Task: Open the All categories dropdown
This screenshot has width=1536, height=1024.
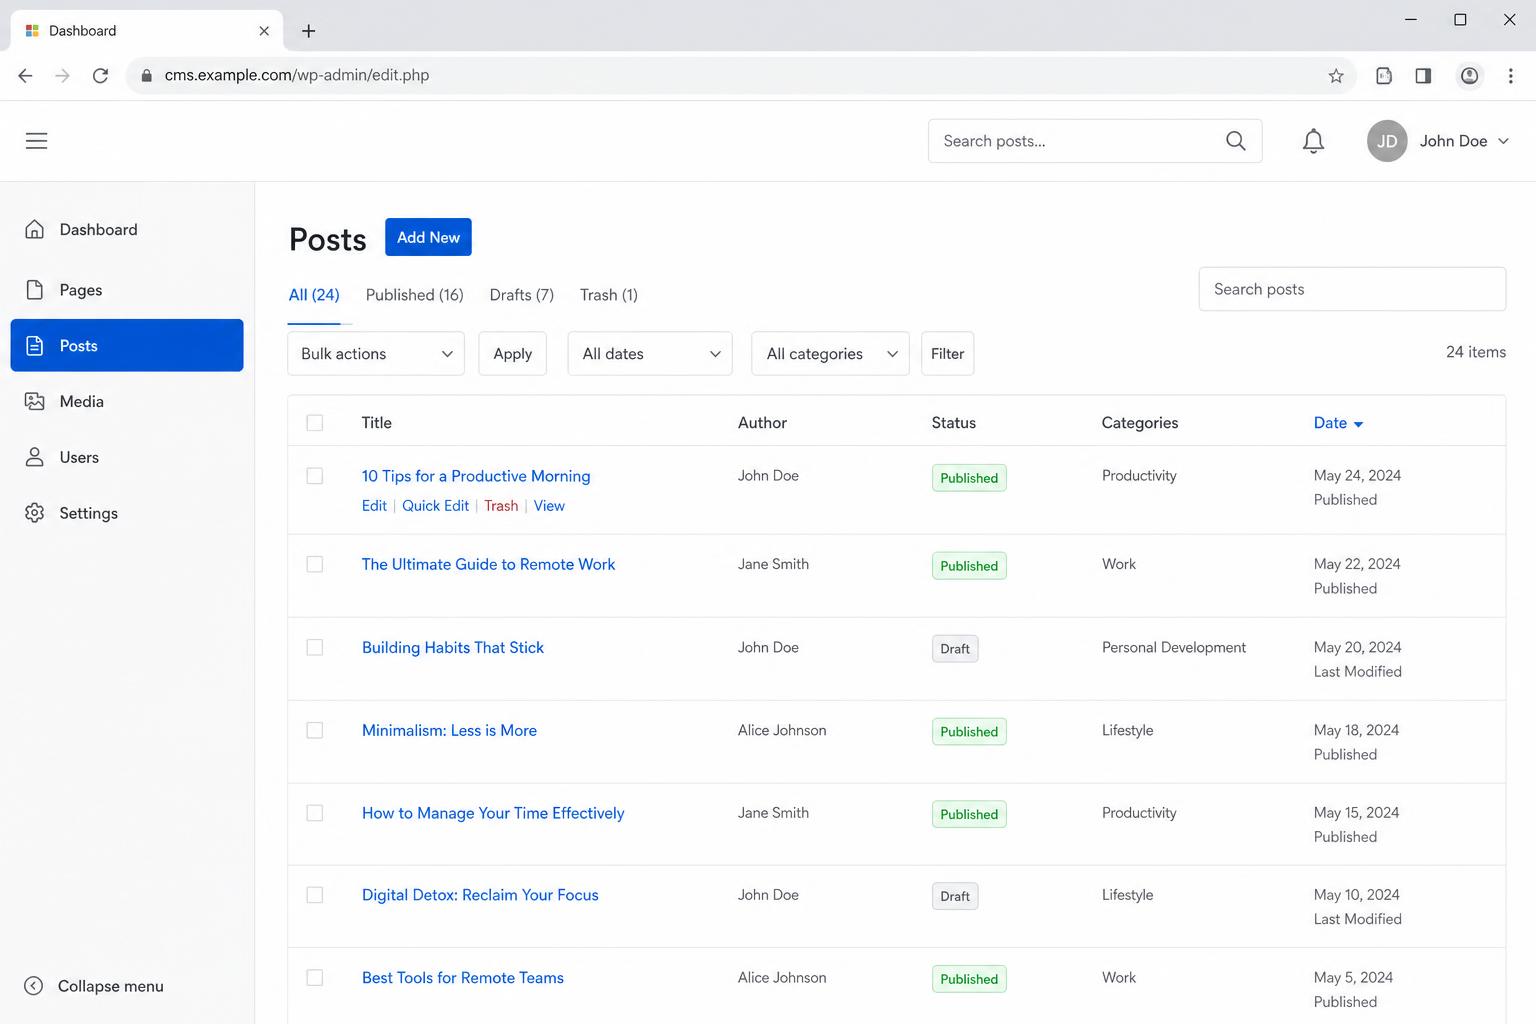Action: pos(830,354)
